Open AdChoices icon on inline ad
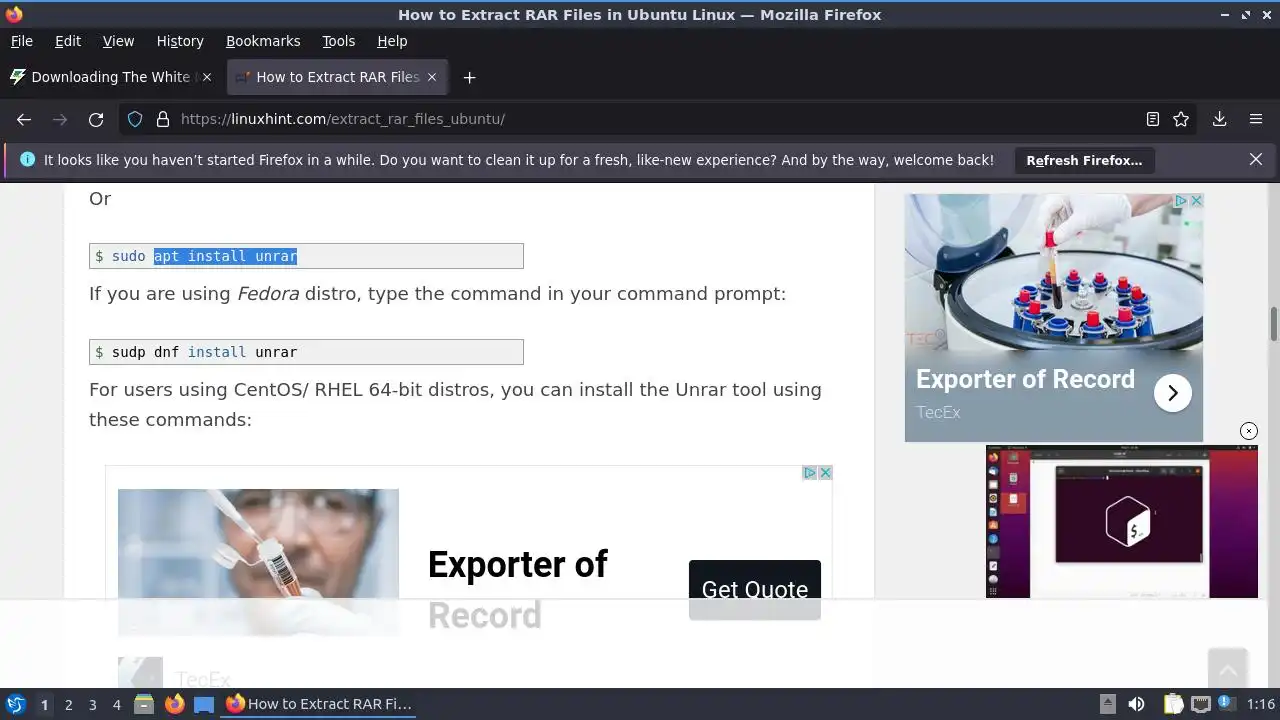This screenshot has width=1280, height=720. [811, 473]
